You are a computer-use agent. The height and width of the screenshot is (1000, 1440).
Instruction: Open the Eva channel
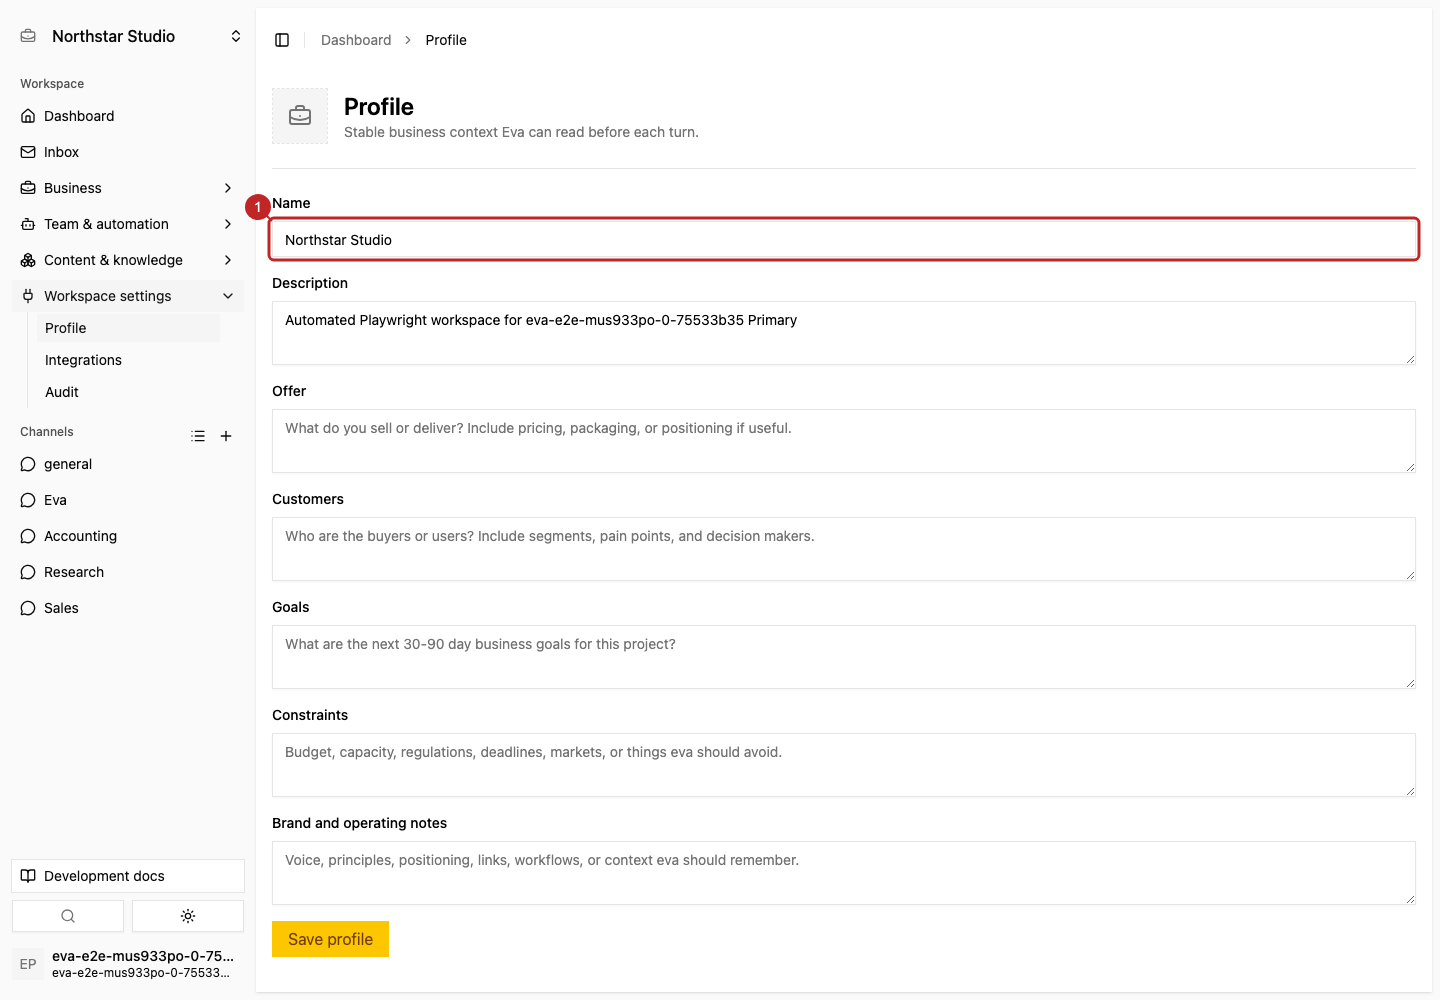coord(128,500)
